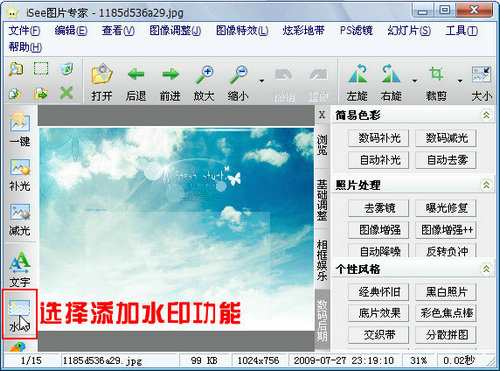Screen dimensions: 500x371
Task: Open the 图像调整(J) menu
Action: pyautogui.click(x=175, y=31)
